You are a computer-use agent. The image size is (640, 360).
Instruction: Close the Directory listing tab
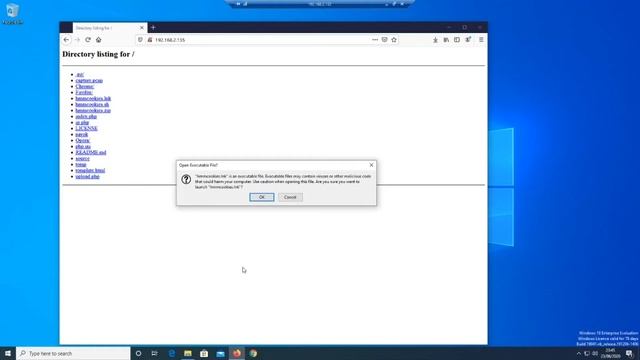click(142, 28)
